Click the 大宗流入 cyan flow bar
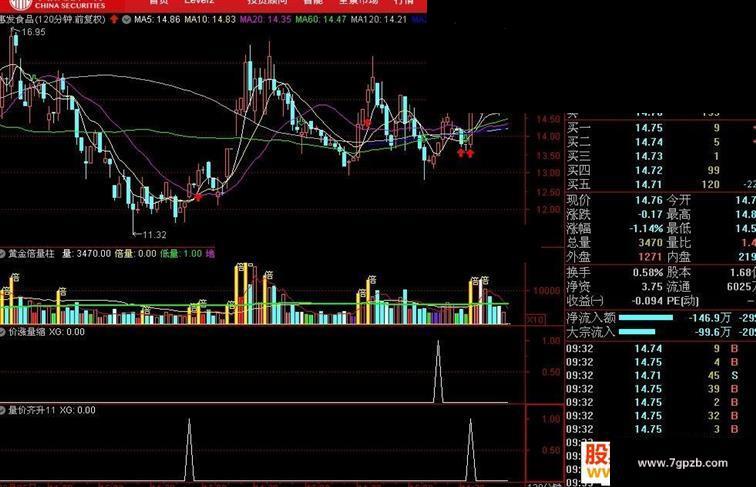 click(x=637, y=332)
